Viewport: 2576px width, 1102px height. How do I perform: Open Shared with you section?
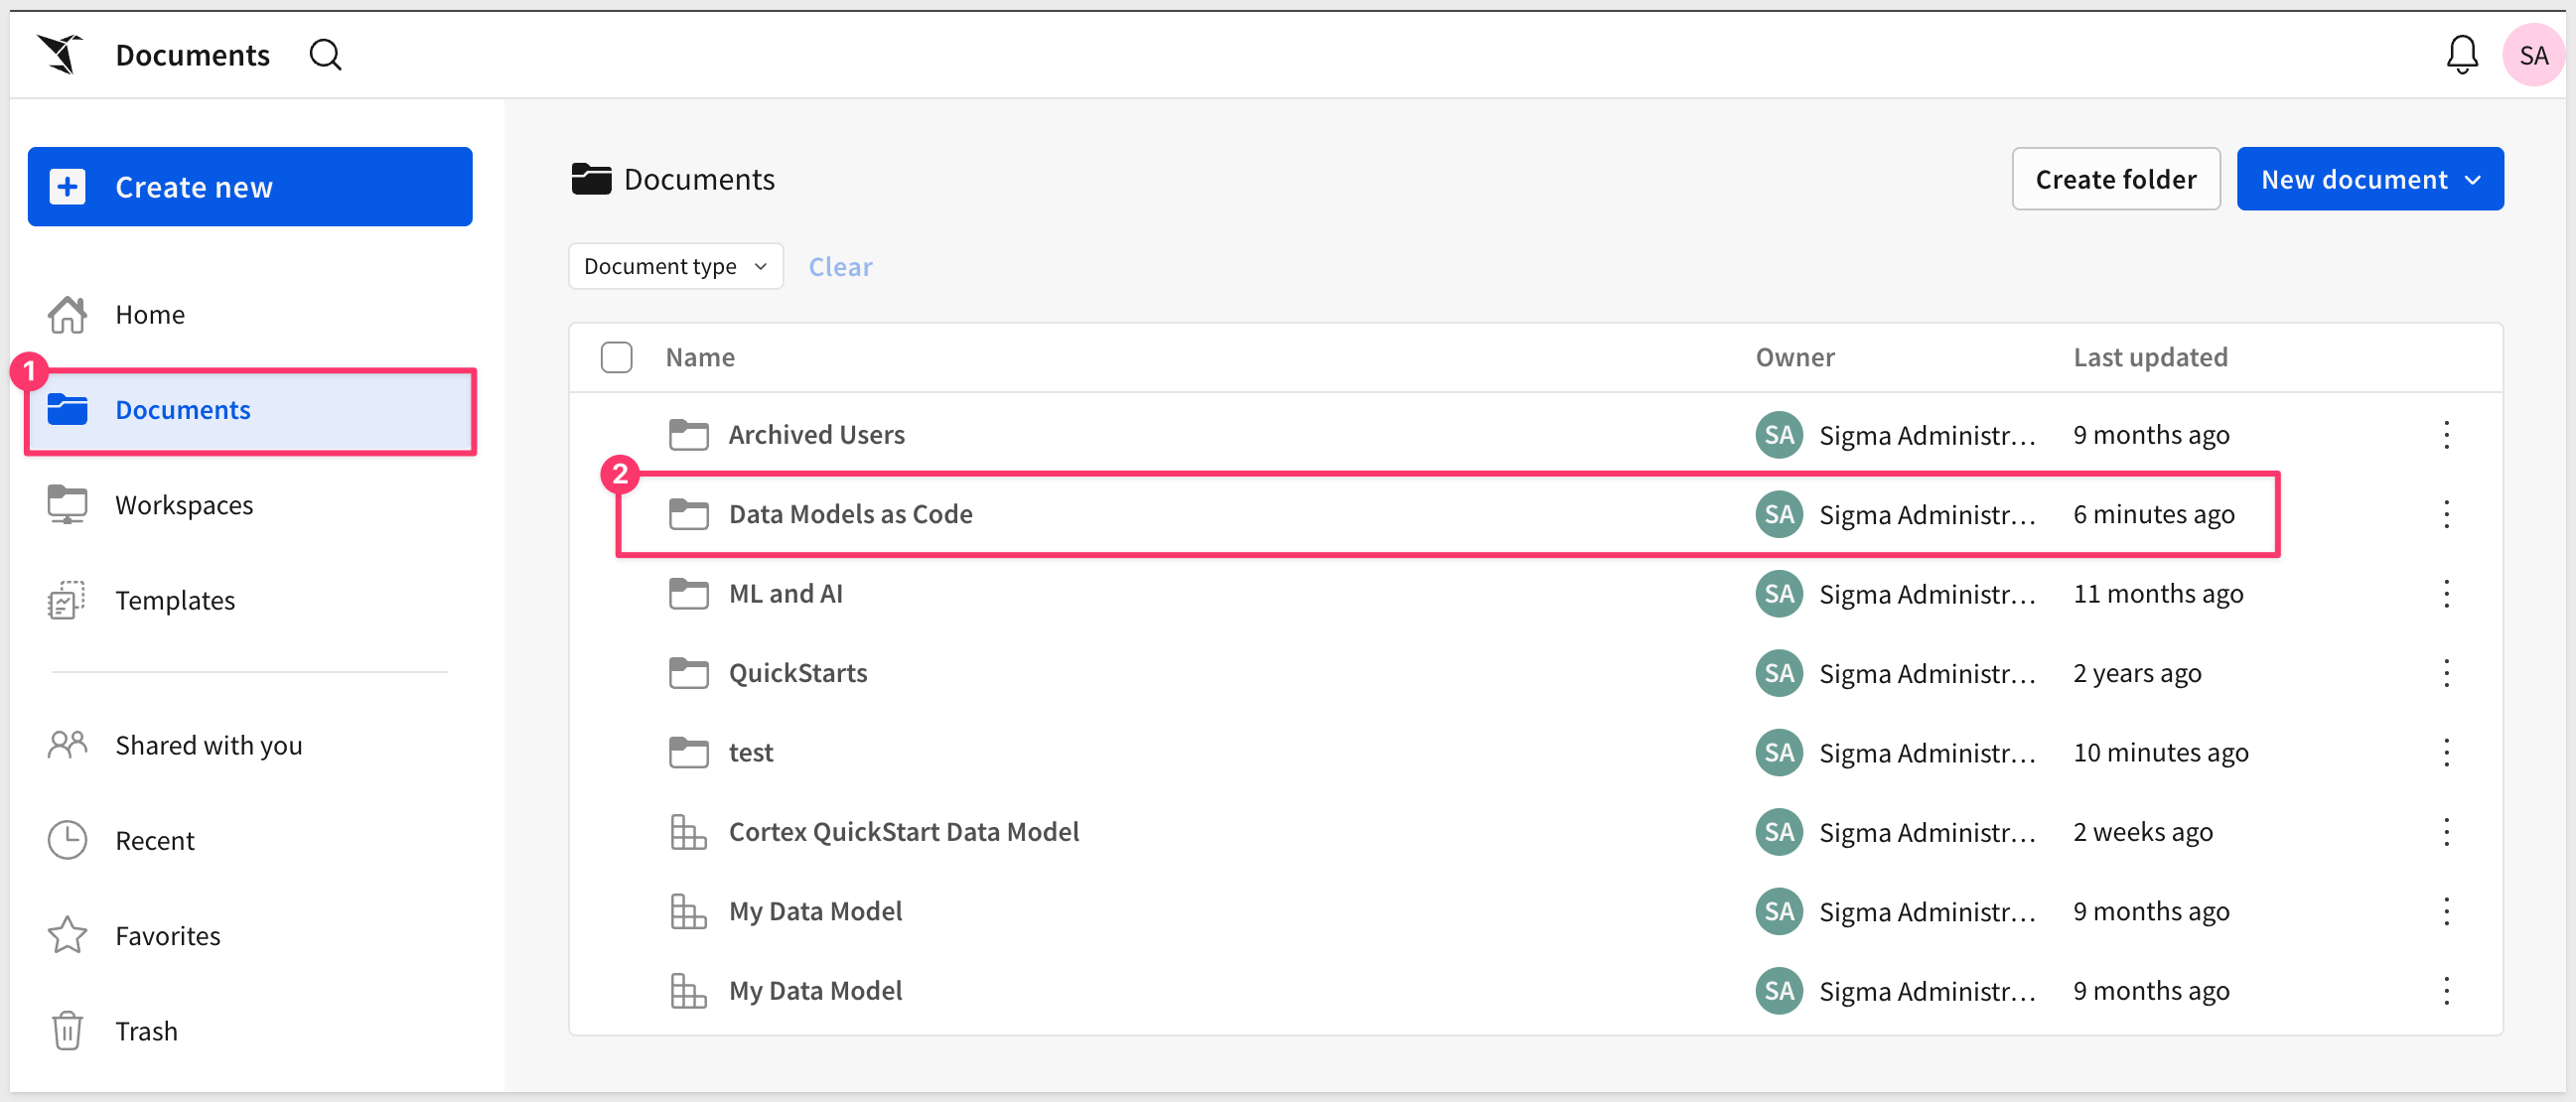click(208, 745)
